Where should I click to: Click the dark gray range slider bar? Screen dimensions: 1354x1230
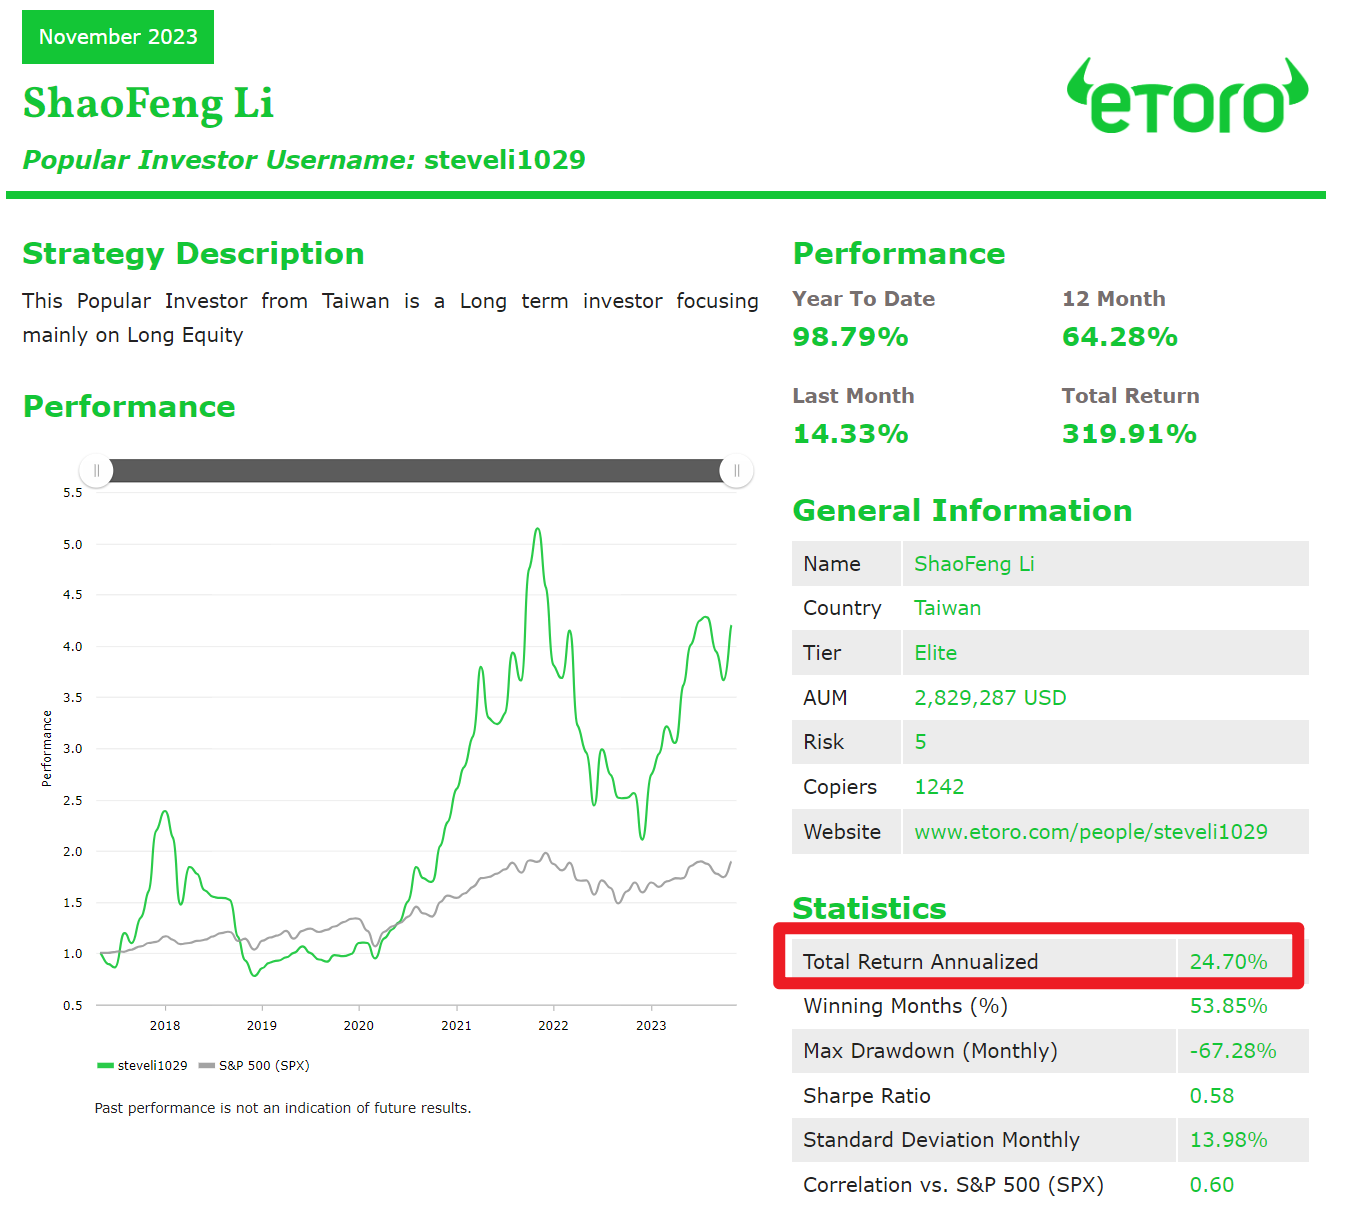click(416, 471)
